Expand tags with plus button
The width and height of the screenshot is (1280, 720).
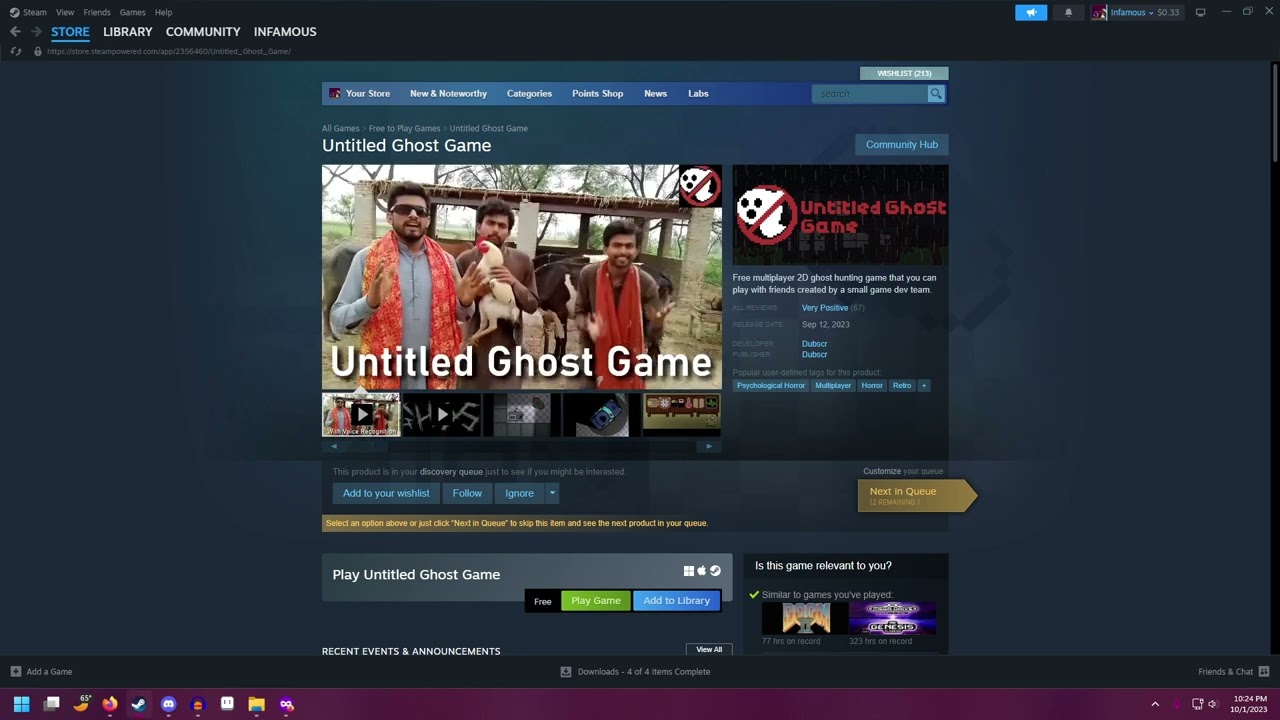click(924, 385)
